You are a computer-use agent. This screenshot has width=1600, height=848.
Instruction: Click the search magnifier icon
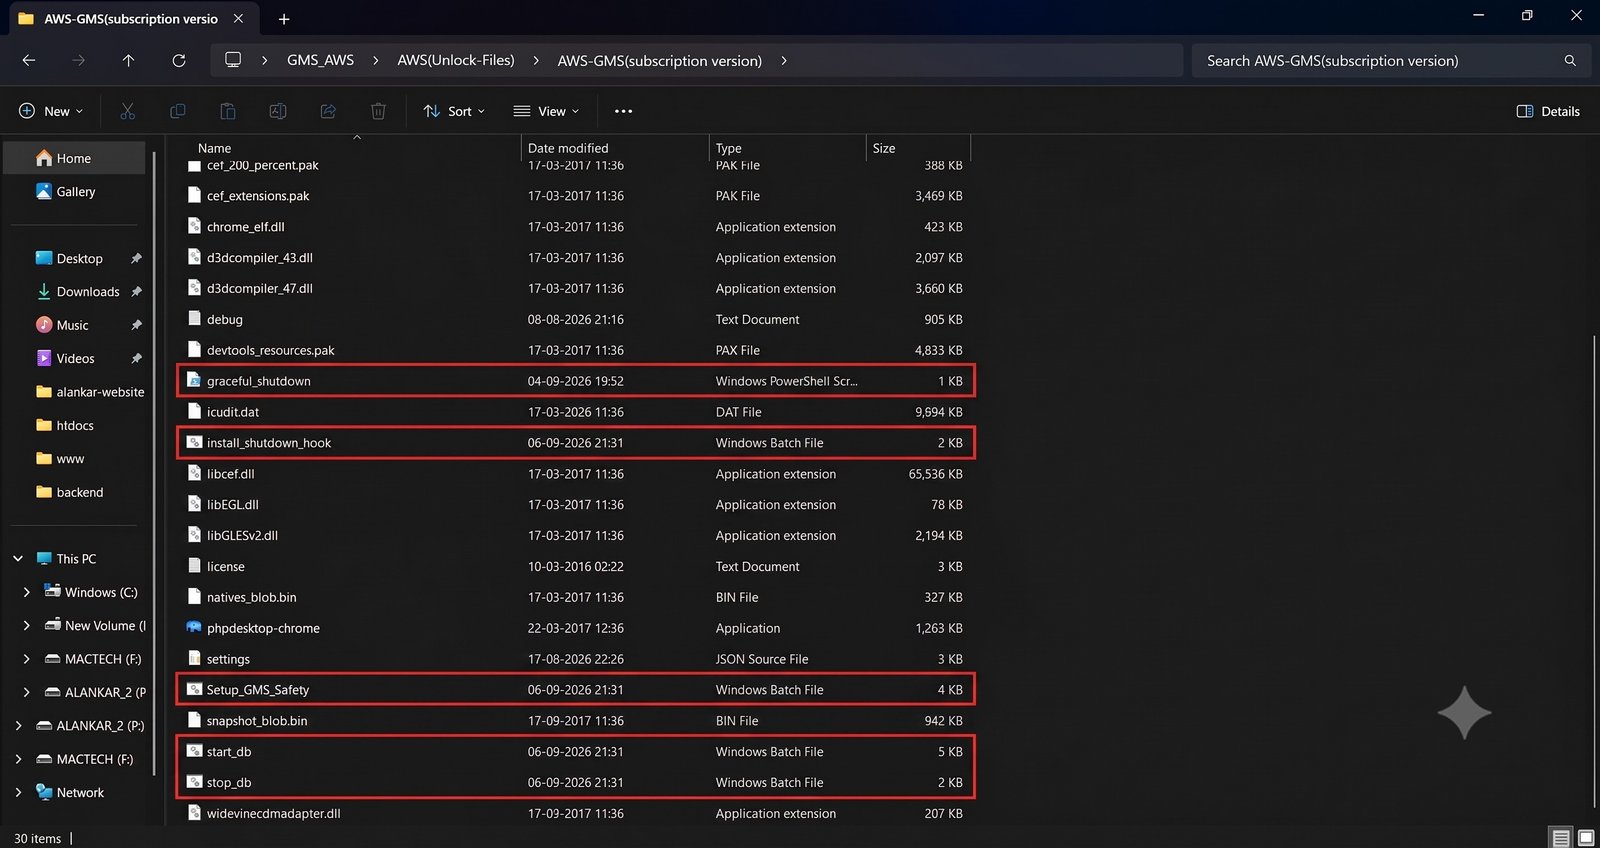click(x=1570, y=61)
